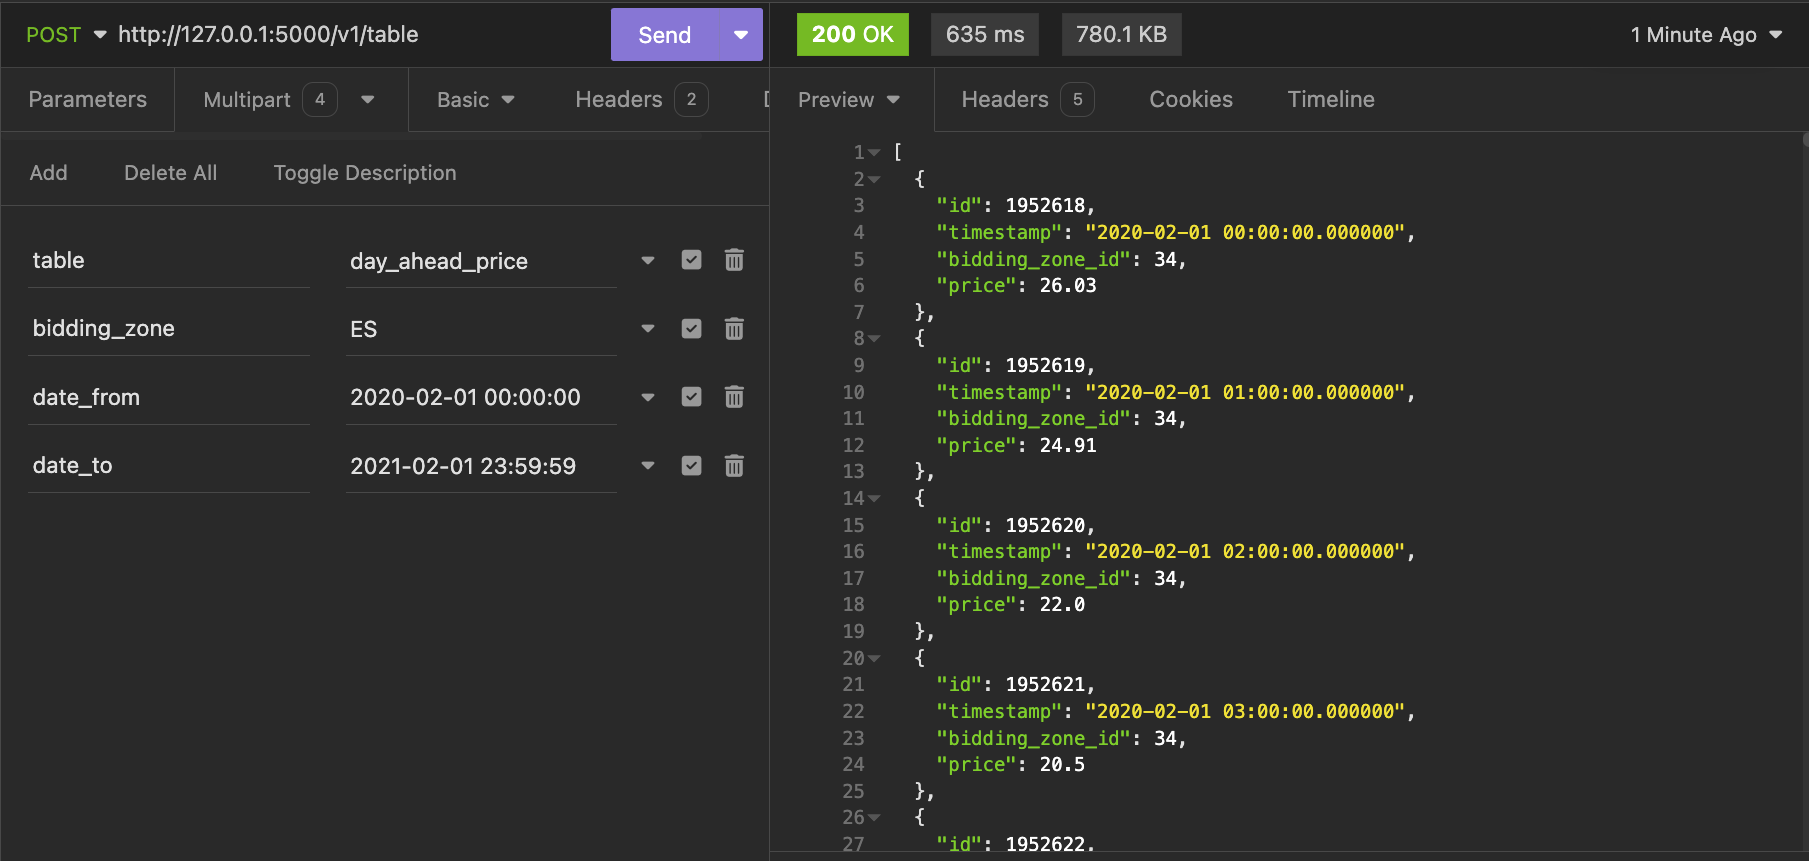Open the Cookies tab
The height and width of the screenshot is (861, 1809).
click(1191, 100)
